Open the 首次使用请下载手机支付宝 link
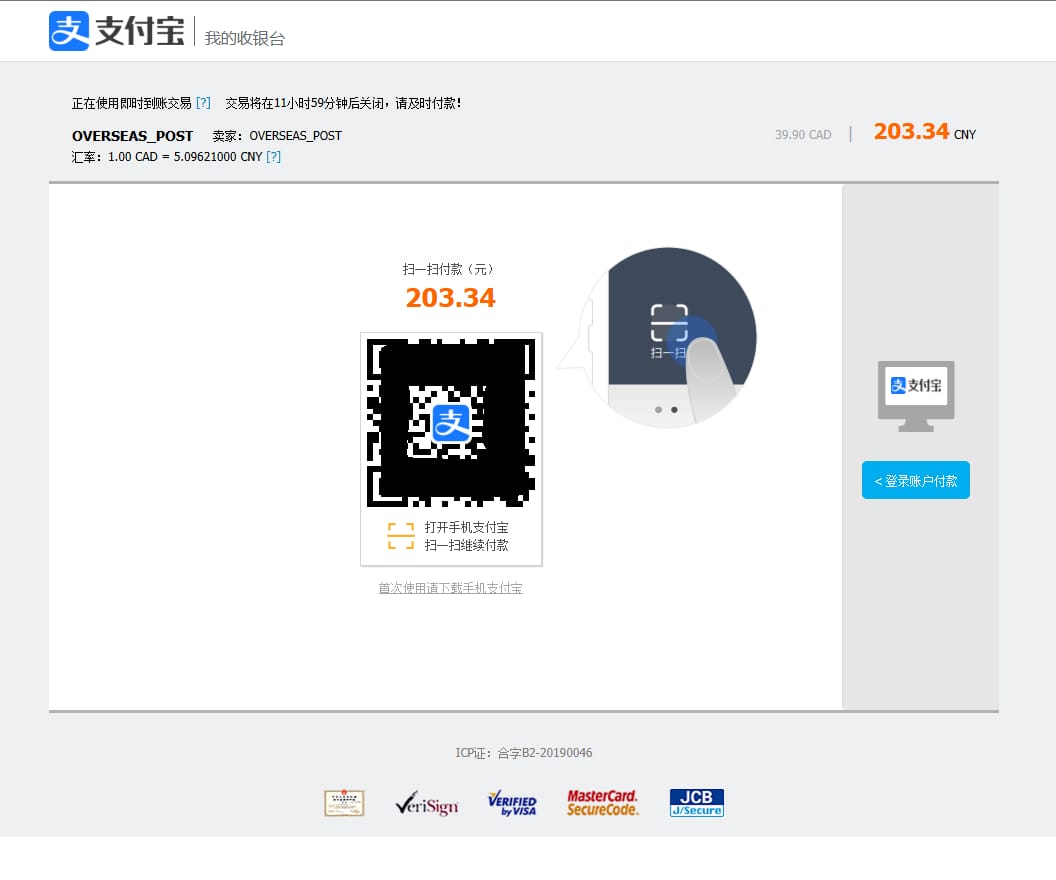This screenshot has width=1056, height=880. (450, 588)
